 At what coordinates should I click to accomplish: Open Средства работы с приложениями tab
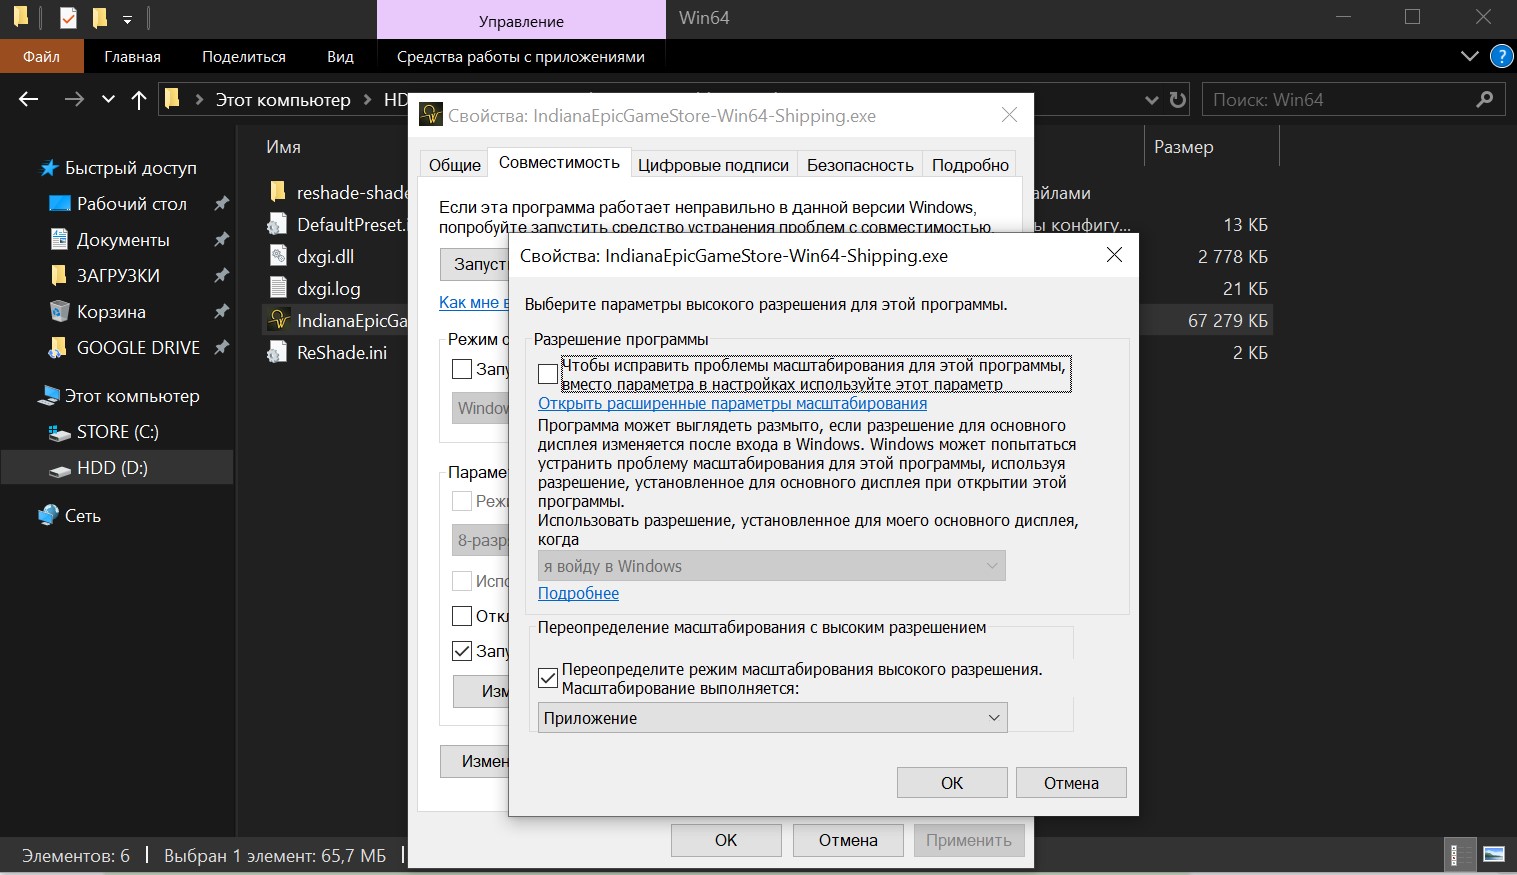click(520, 56)
